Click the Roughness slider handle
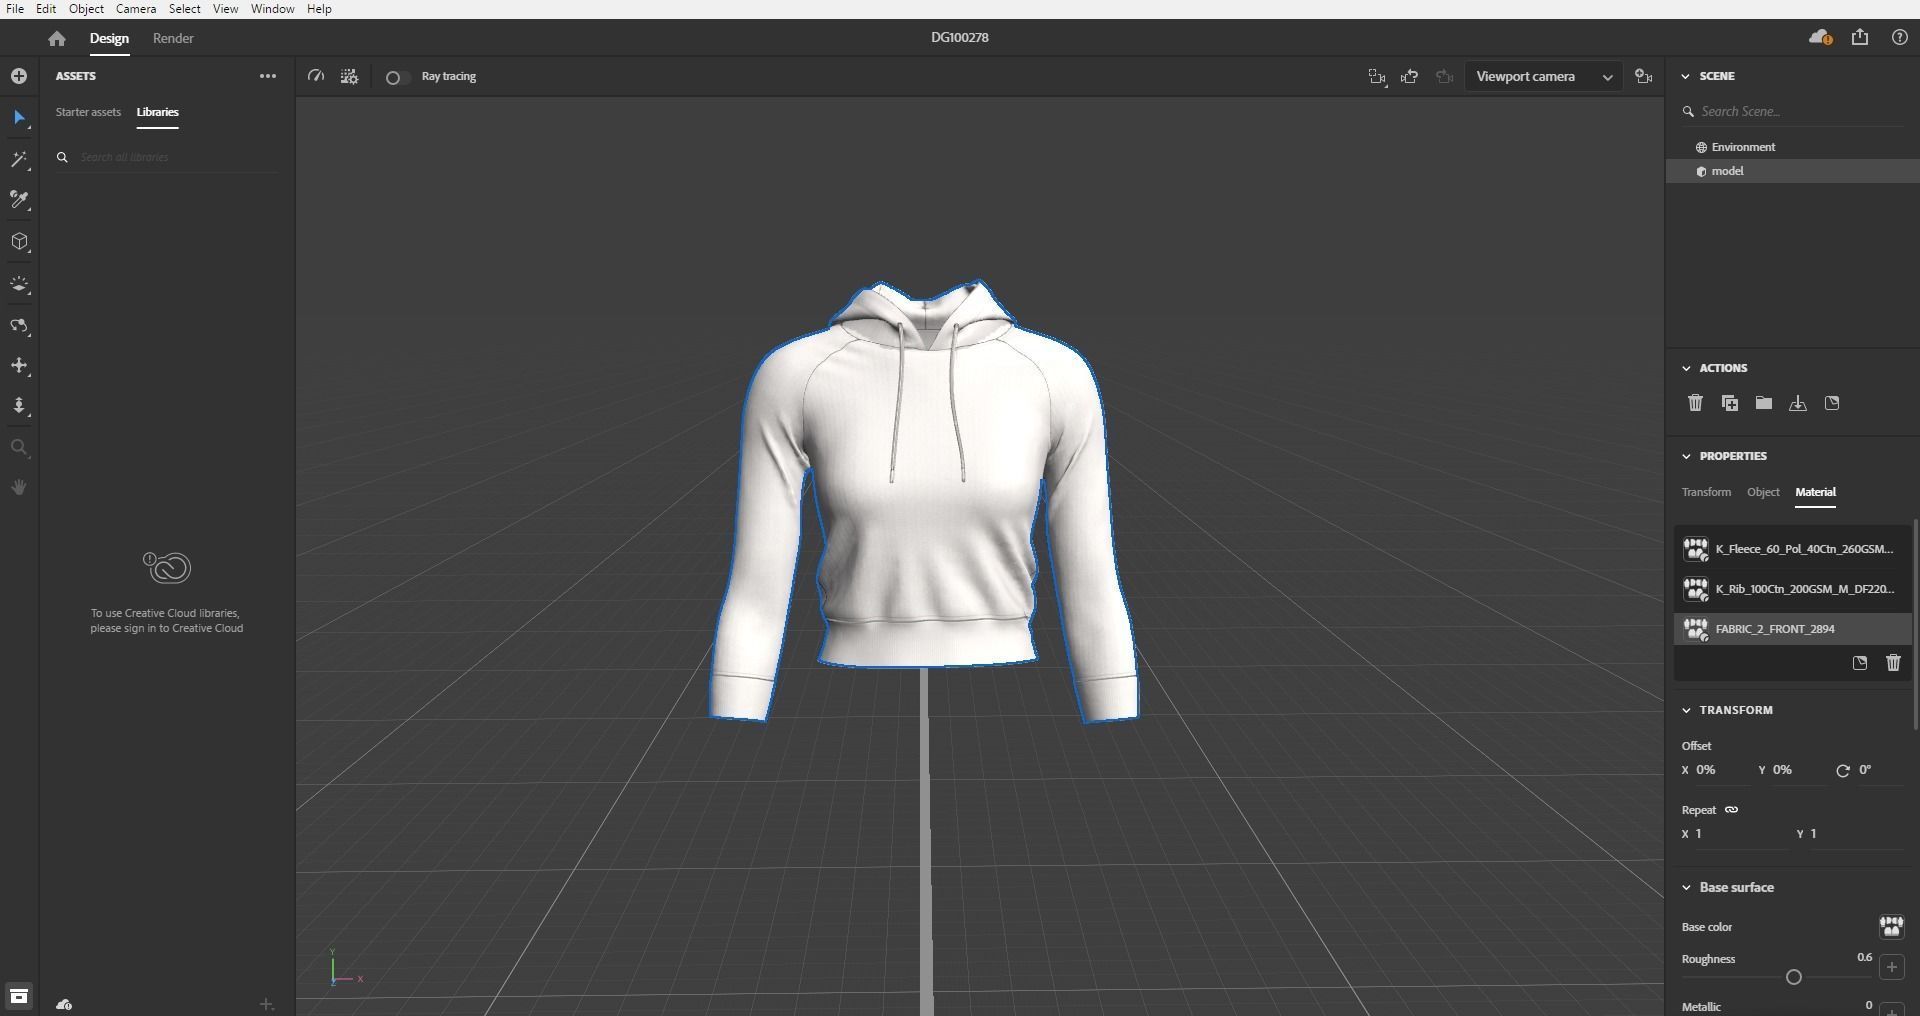Screen dimensions: 1920x1016 click(1794, 977)
